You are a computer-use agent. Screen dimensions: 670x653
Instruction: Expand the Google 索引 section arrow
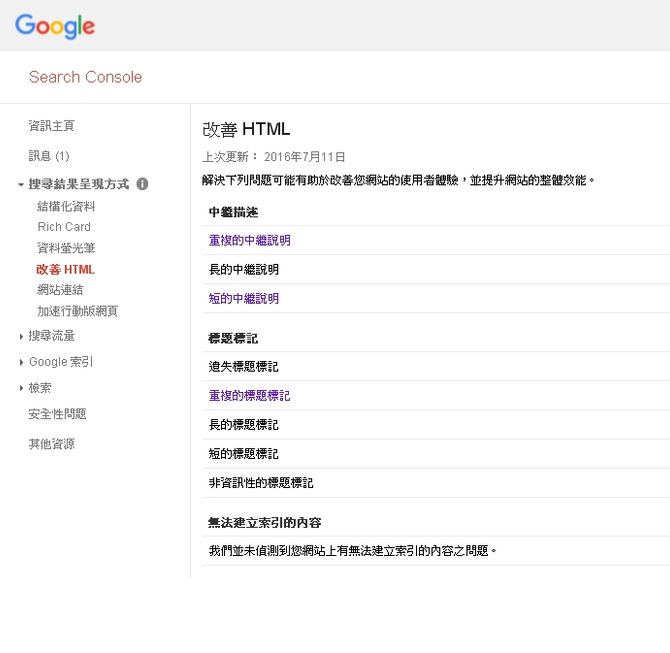(x=21, y=362)
